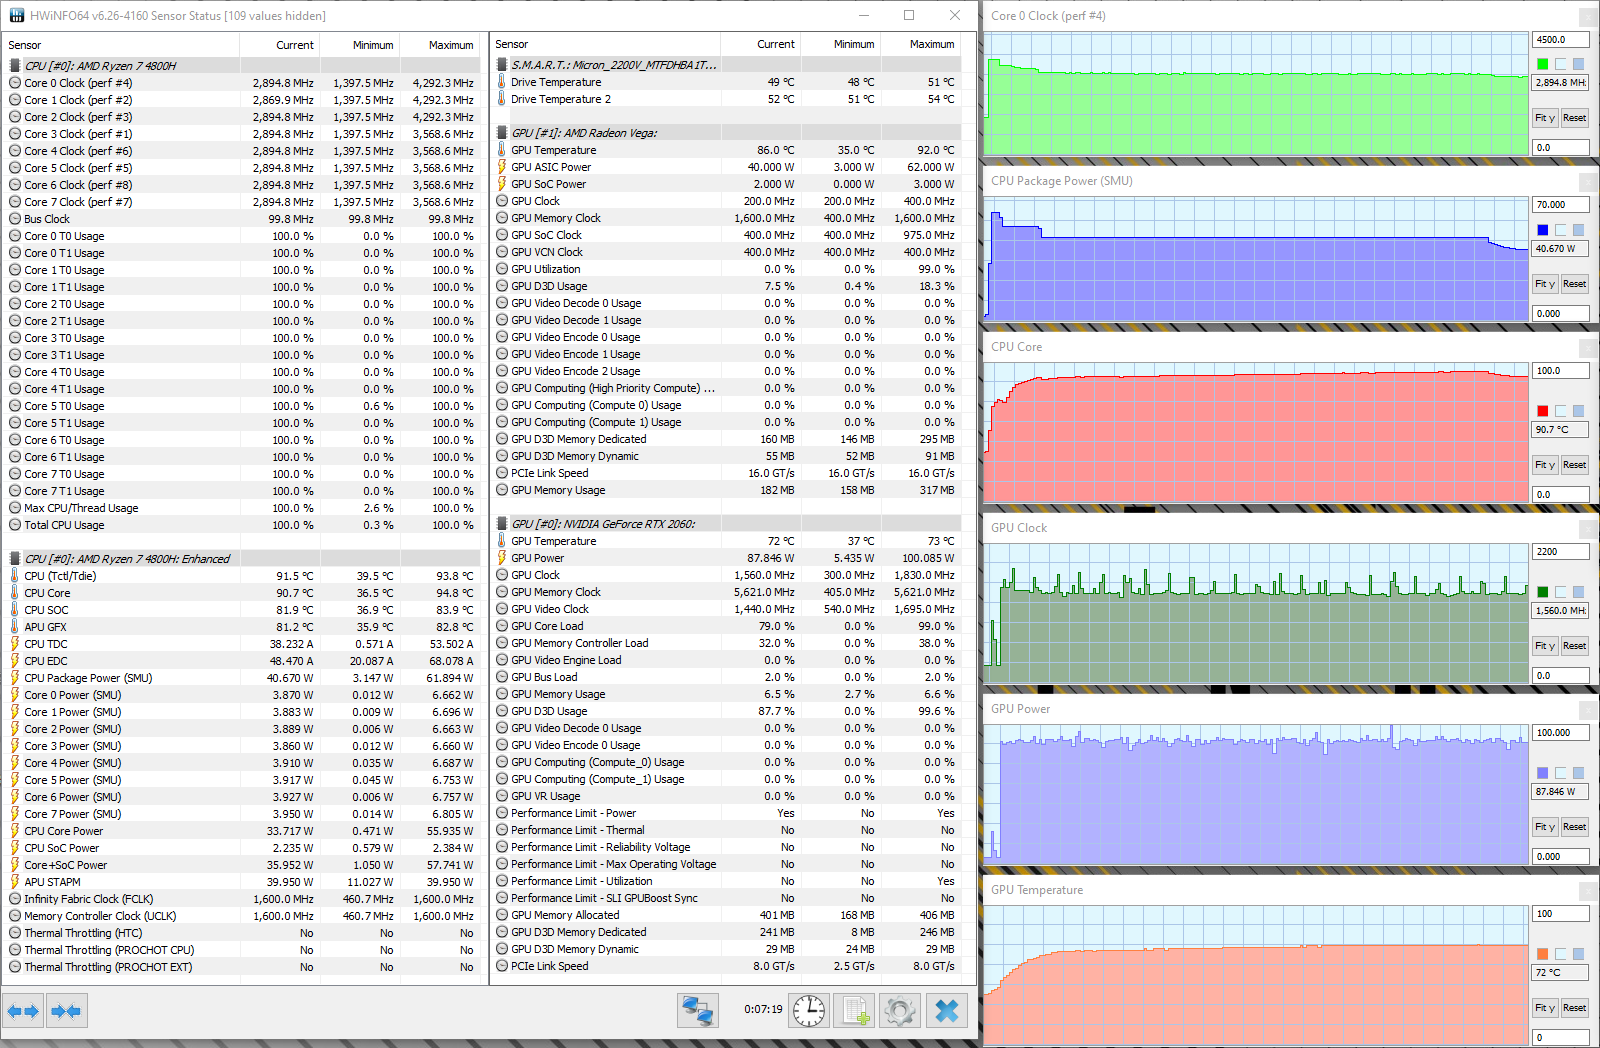
Task: Reset the elapsed timer using the clock icon
Action: [x=809, y=1011]
